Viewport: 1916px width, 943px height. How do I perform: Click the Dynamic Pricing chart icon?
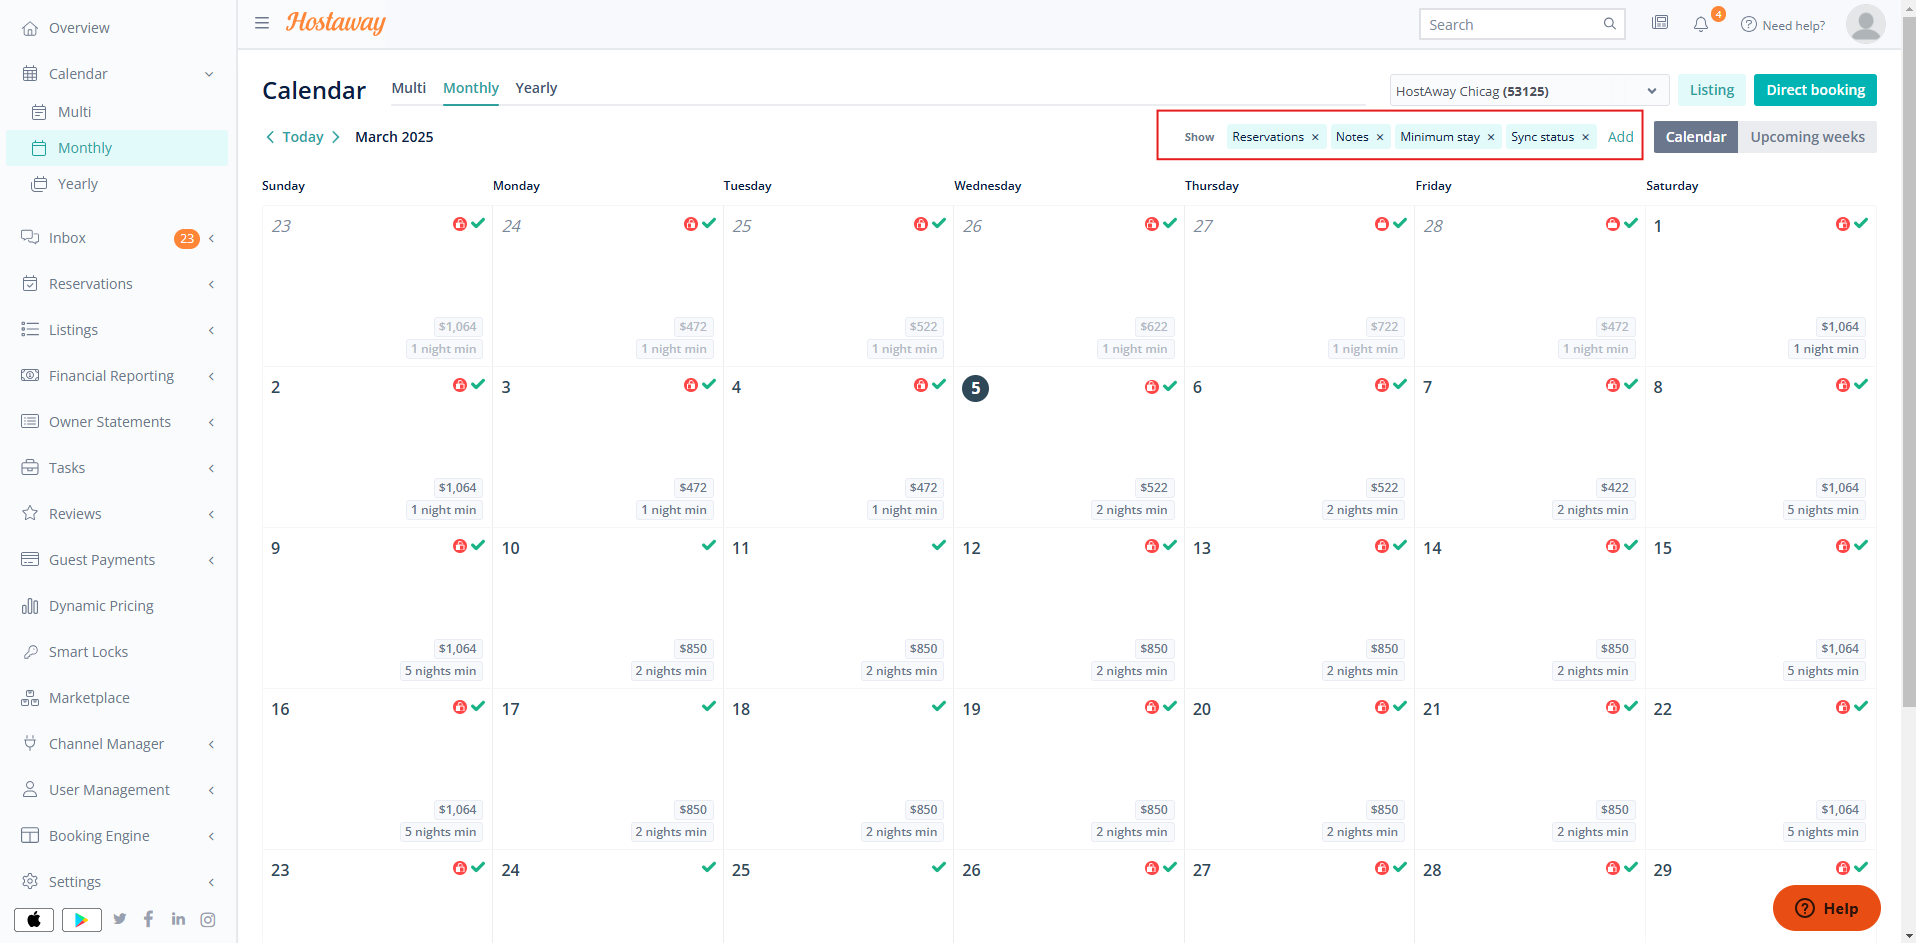30,606
